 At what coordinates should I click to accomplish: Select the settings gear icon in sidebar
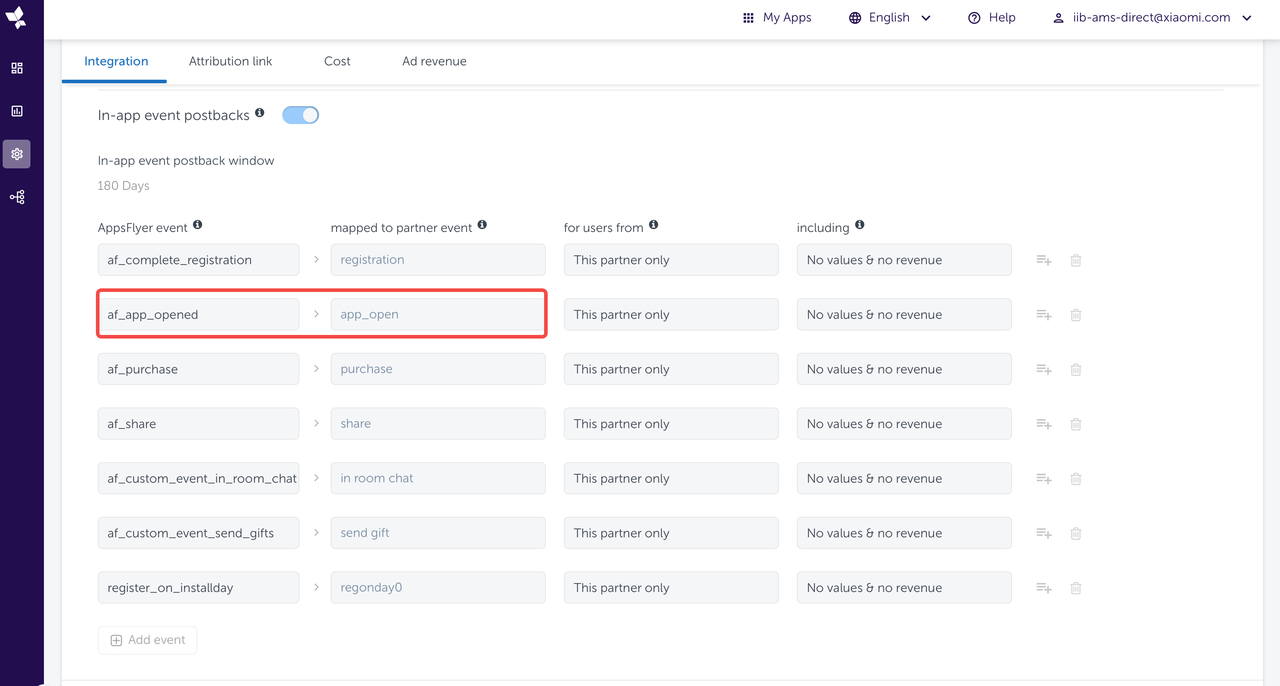tap(17, 154)
